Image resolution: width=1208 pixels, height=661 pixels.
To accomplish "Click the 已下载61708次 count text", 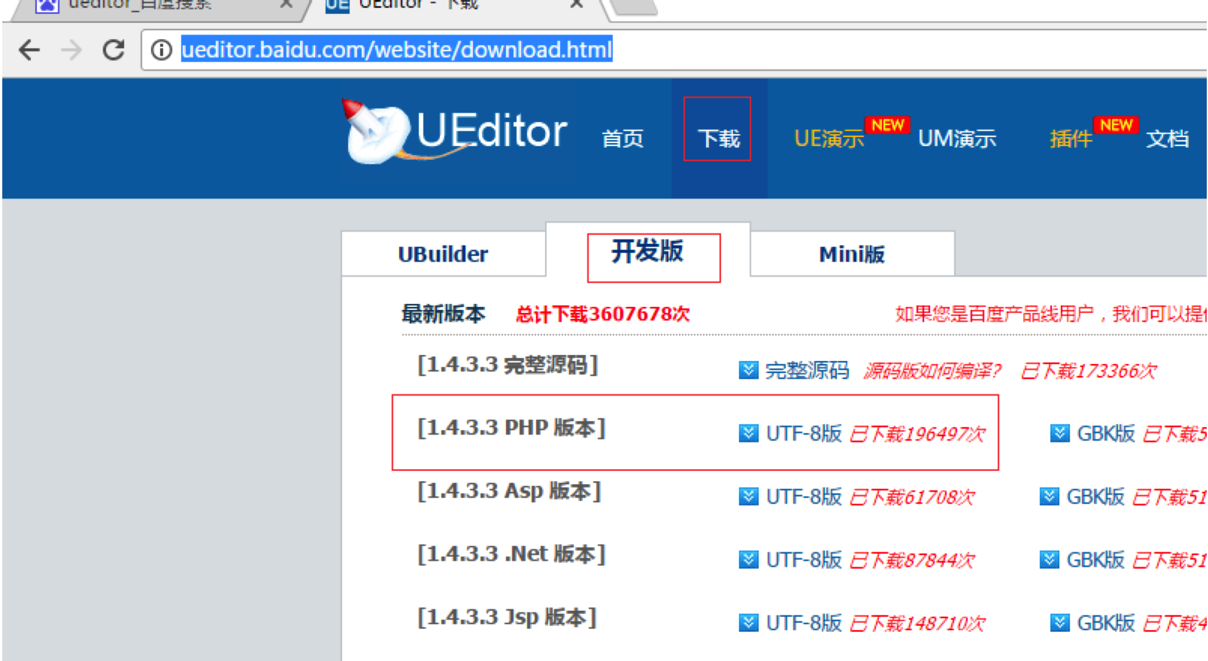I will 912,496.
